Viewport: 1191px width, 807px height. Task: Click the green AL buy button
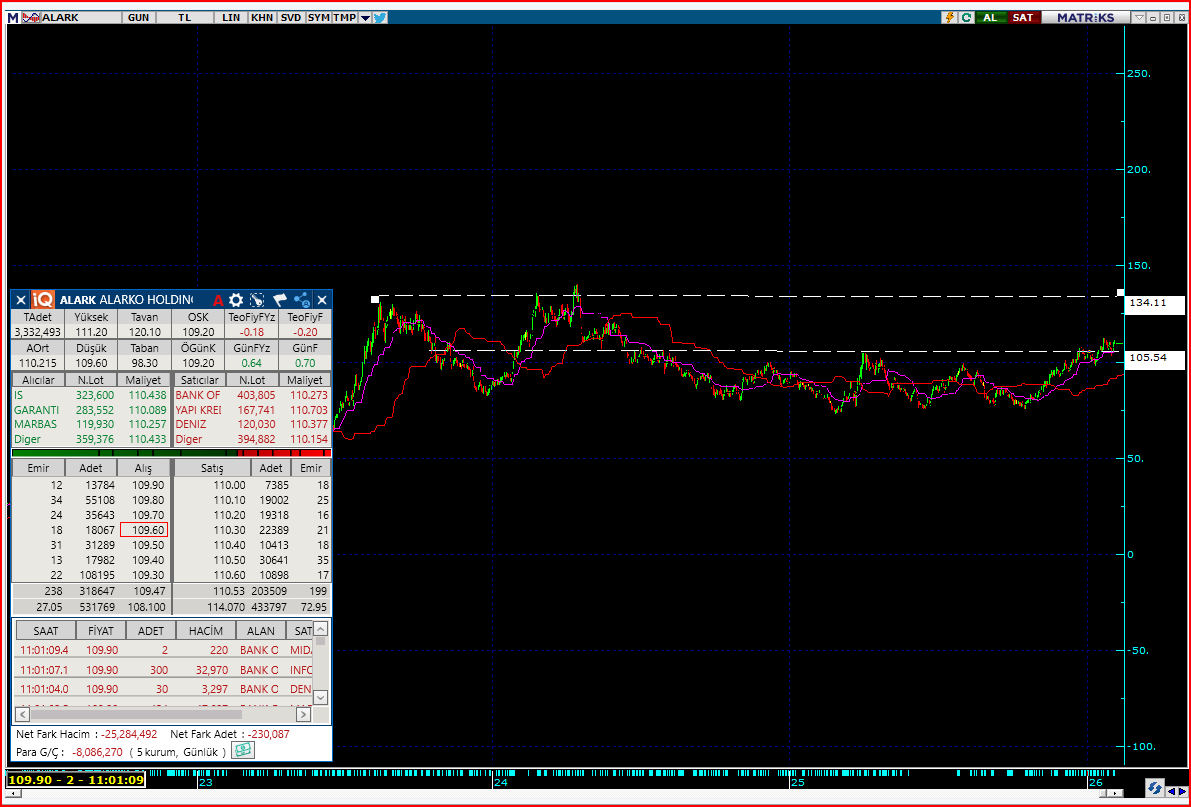pyautogui.click(x=990, y=17)
